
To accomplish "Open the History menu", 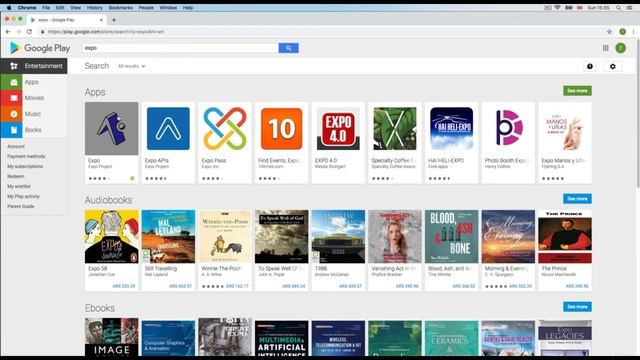I will [94, 8].
